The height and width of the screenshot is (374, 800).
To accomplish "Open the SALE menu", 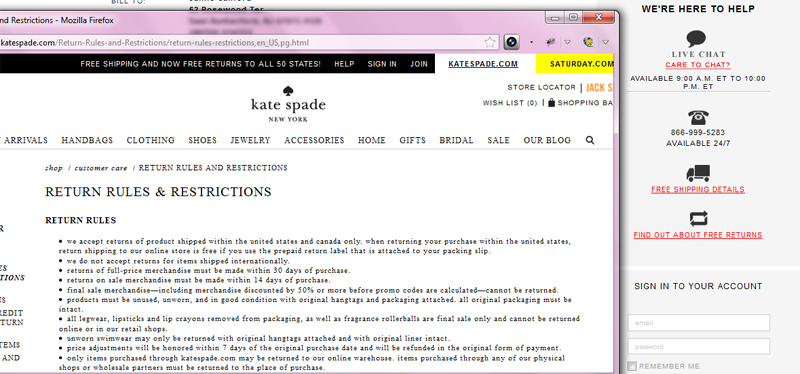I will pyautogui.click(x=498, y=140).
